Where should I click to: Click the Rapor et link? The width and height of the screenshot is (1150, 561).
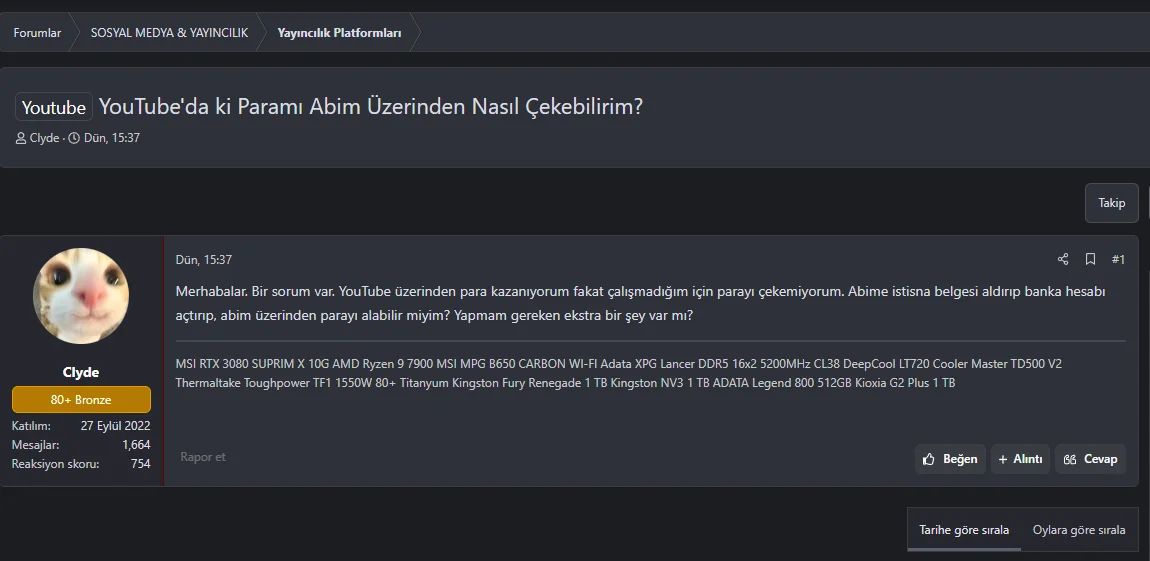tap(203, 457)
